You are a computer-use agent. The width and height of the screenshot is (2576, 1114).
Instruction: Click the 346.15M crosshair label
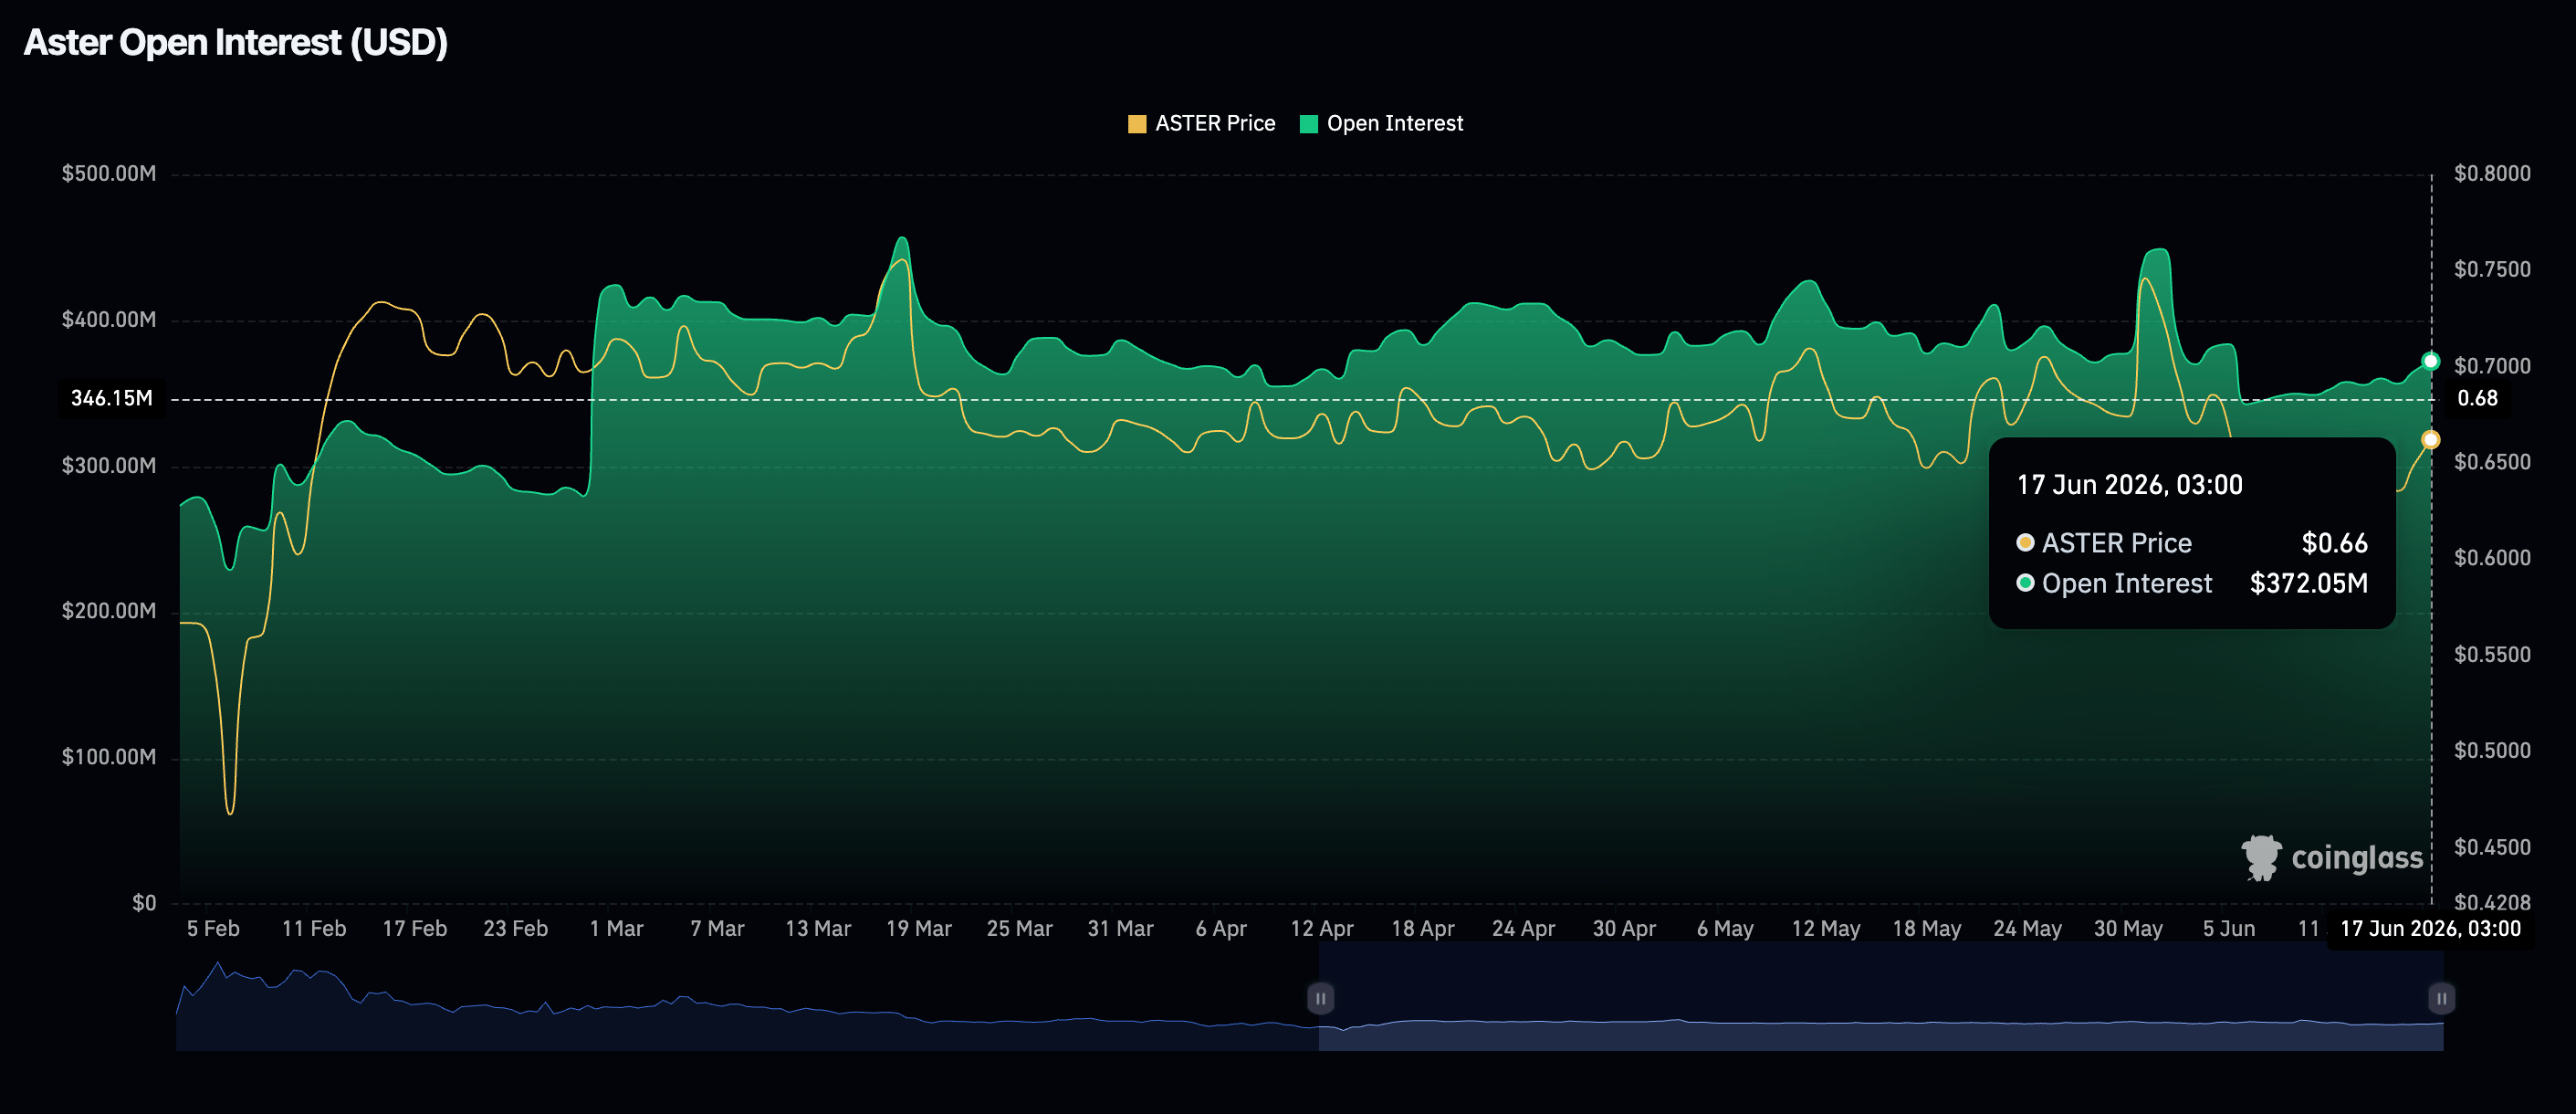coord(112,398)
